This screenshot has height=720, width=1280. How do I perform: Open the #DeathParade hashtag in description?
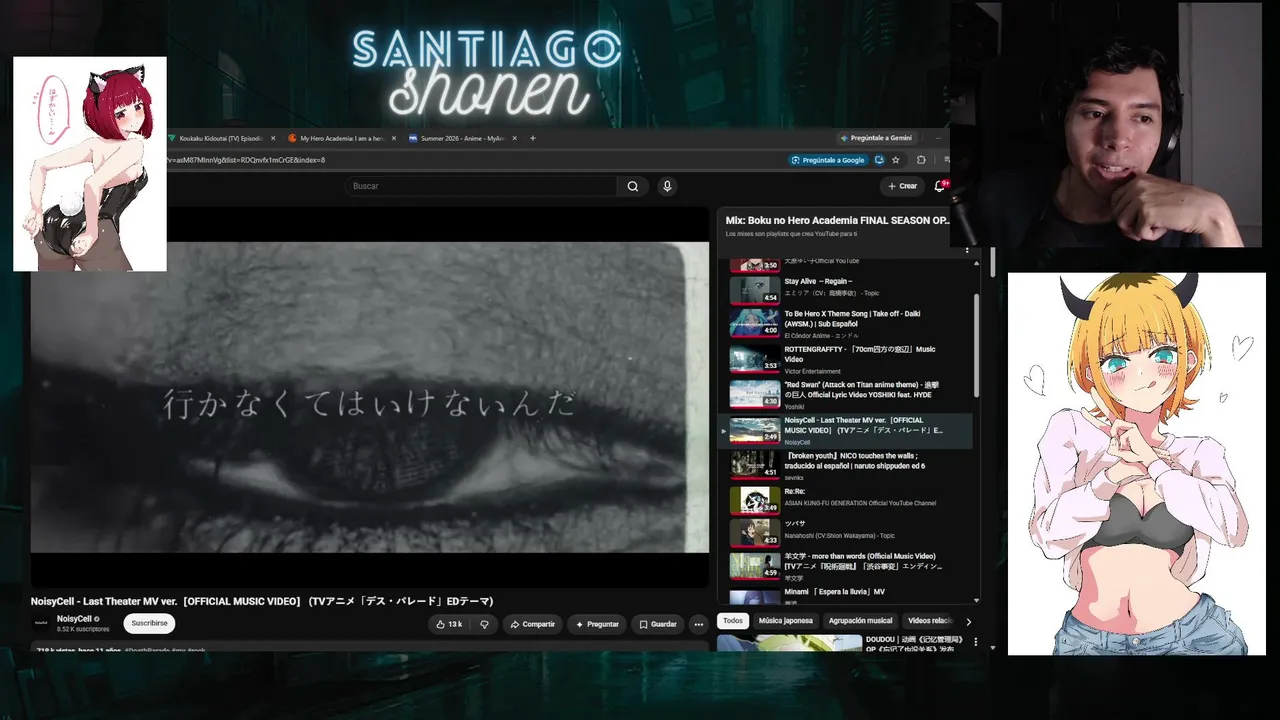(x=146, y=650)
